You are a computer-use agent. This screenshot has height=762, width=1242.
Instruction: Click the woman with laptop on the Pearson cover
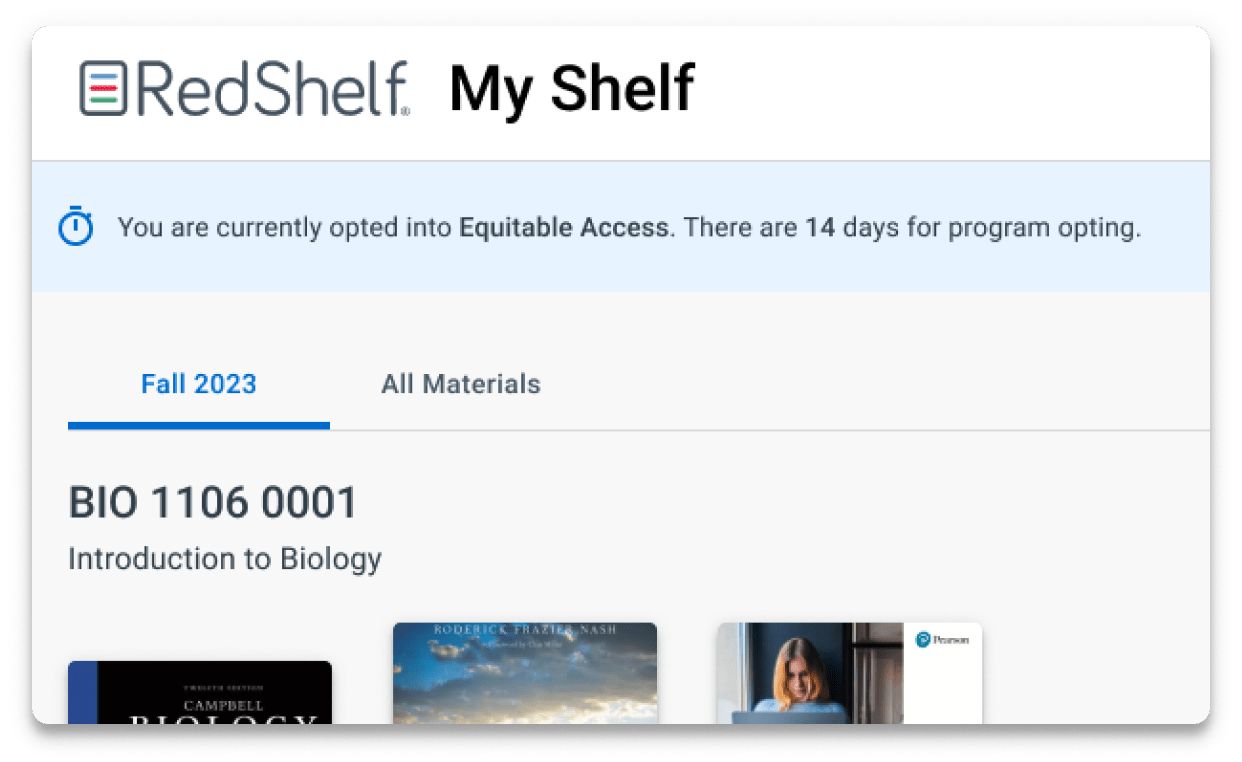800,685
